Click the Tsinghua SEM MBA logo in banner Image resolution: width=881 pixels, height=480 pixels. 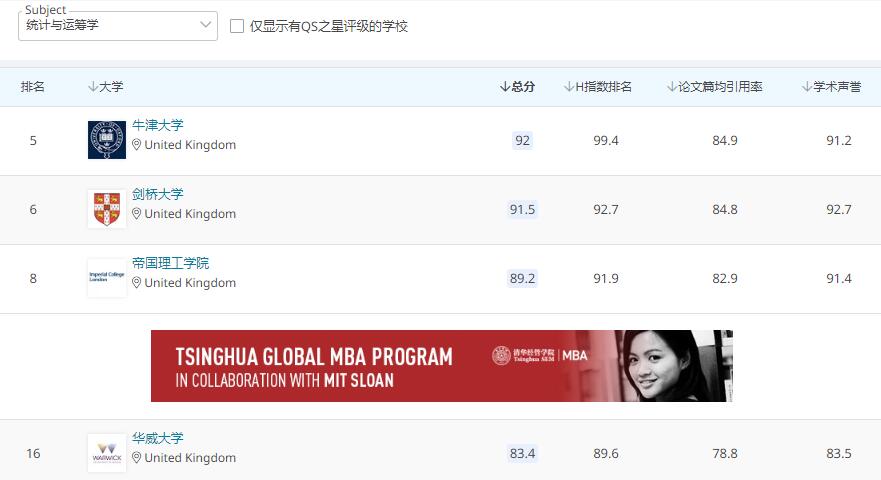539,355
